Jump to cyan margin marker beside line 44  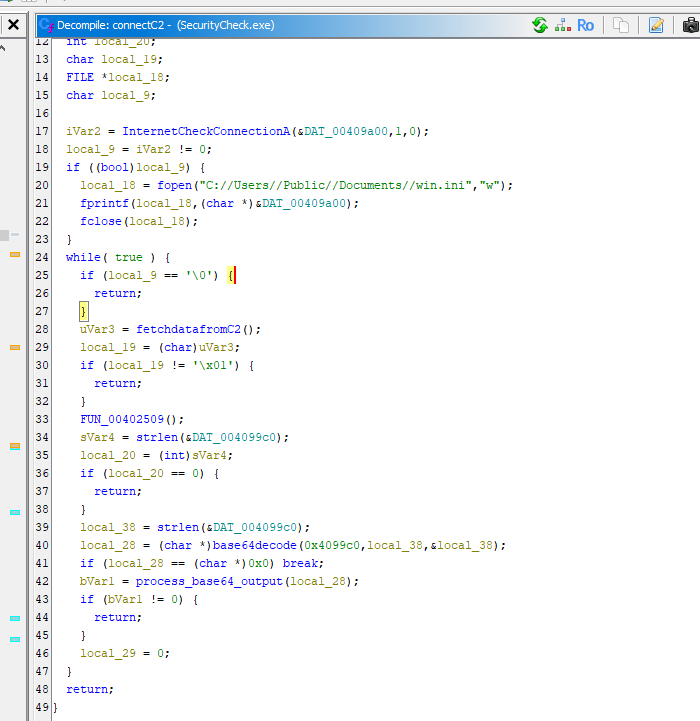click(15, 618)
